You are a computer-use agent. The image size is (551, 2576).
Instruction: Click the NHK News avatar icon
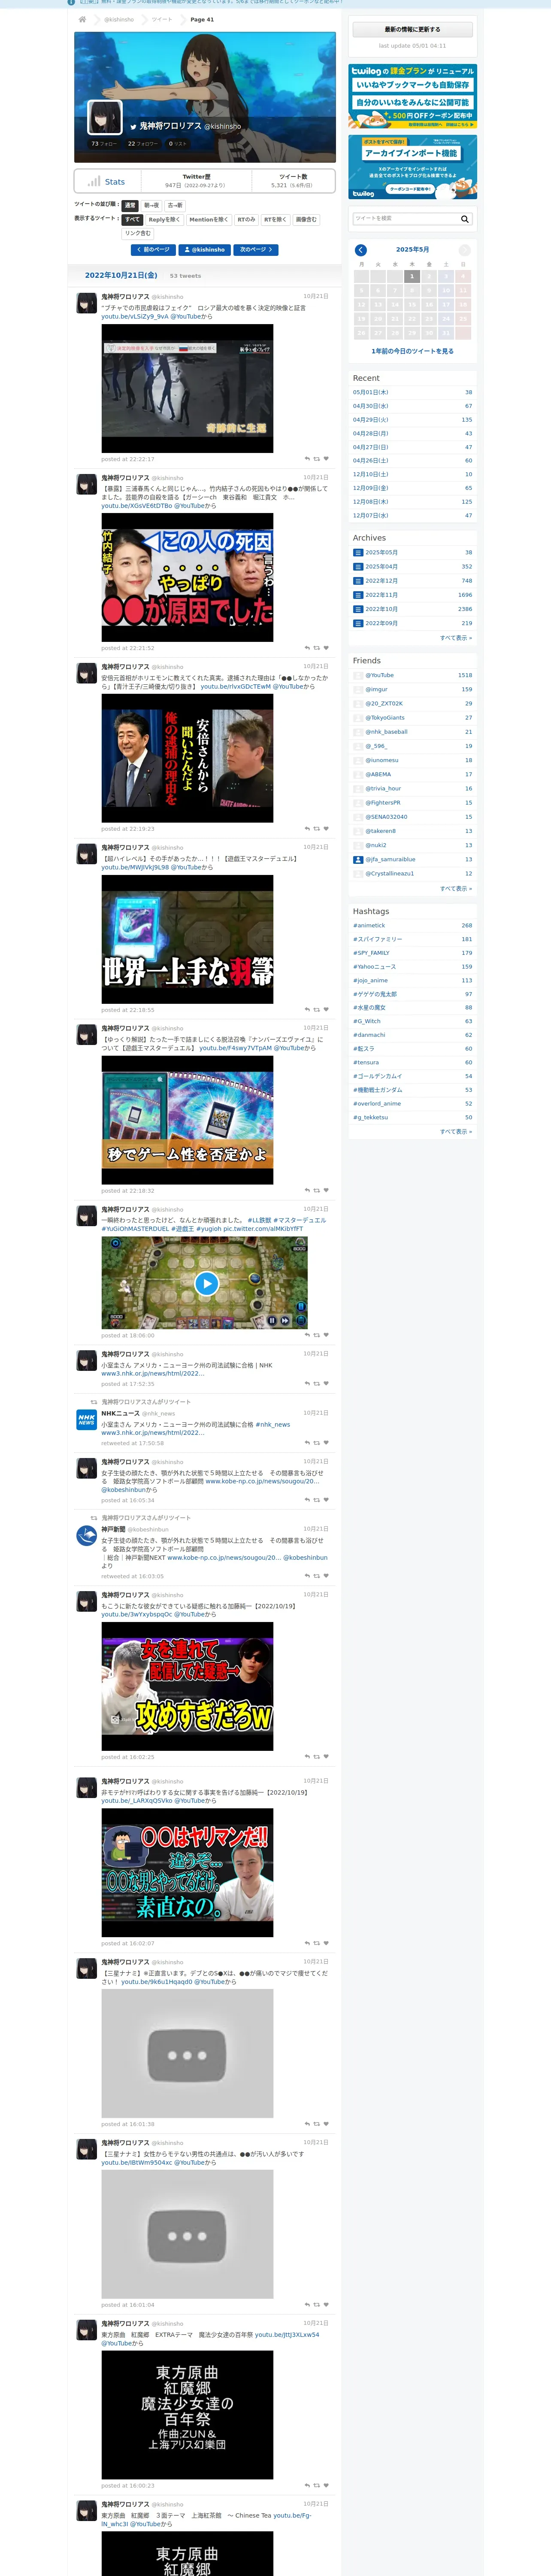tap(87, 1420)
